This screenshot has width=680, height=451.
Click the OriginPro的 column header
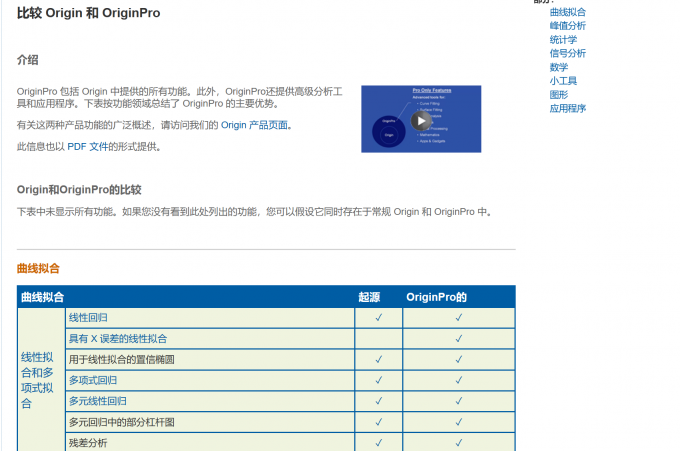click(x=436, y=297)
